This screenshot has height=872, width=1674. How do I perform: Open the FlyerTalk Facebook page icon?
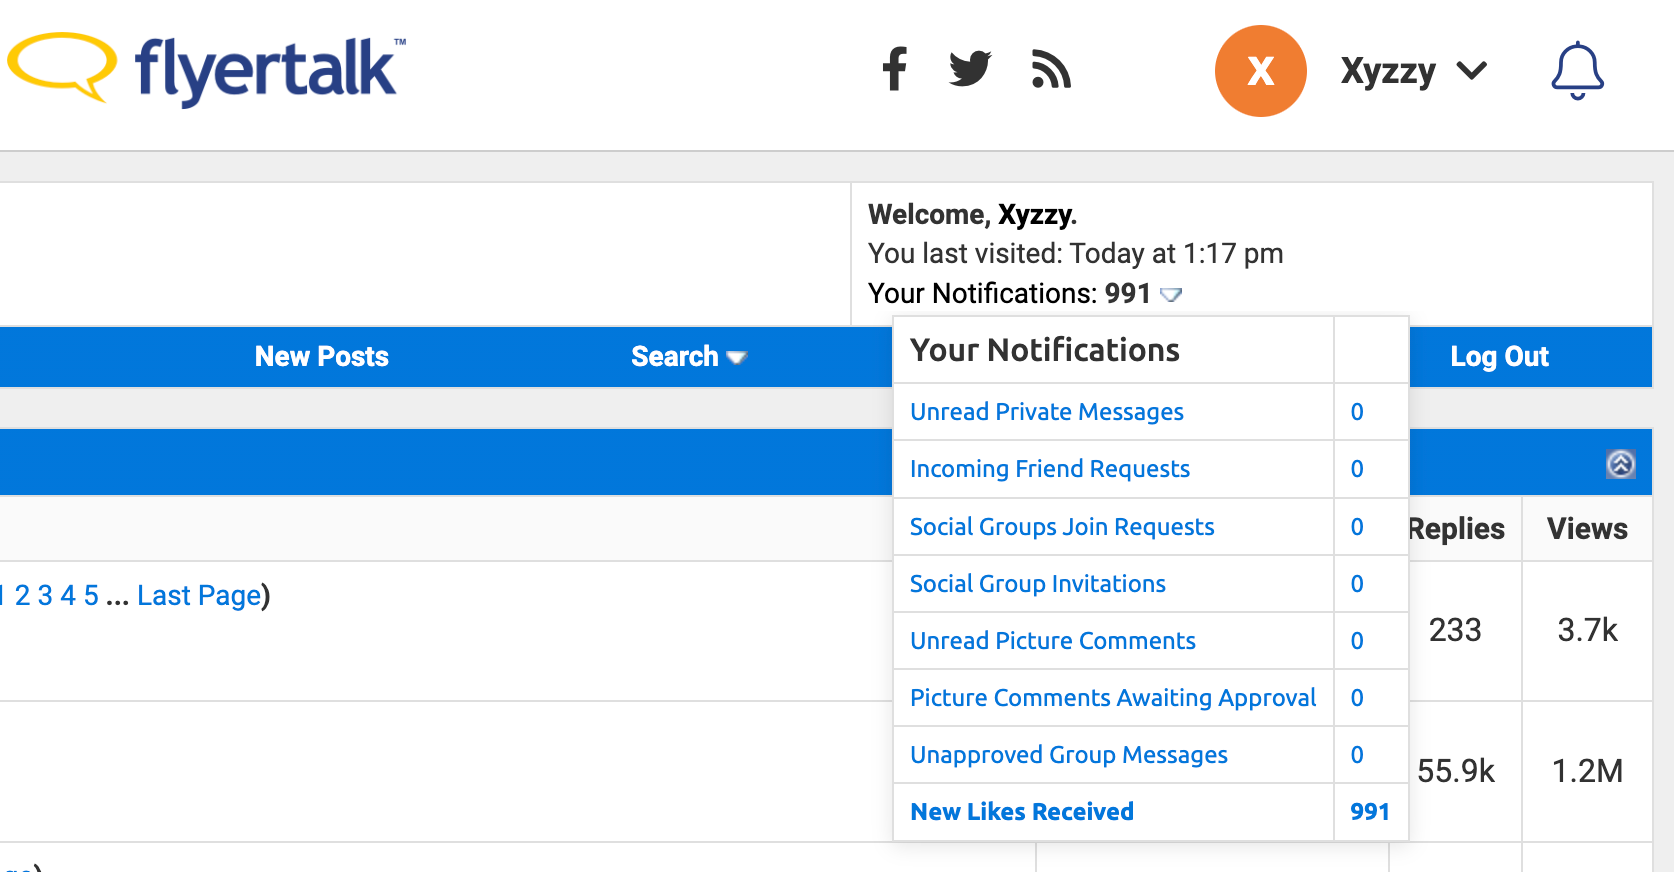(x=895, y=70)
